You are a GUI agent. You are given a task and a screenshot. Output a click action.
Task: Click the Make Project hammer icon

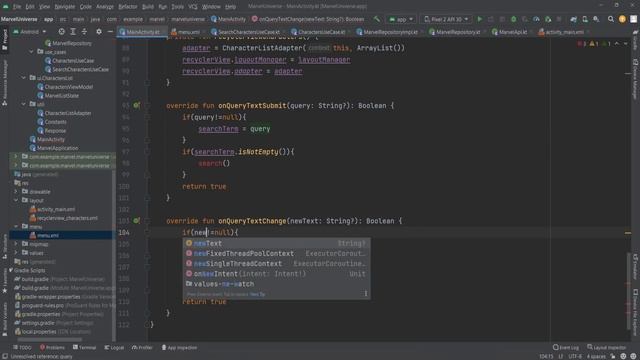click(x=376, y=19)
